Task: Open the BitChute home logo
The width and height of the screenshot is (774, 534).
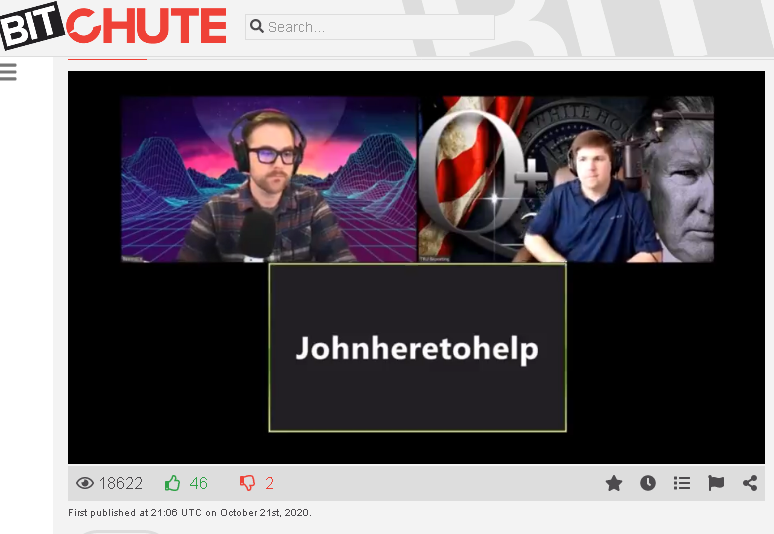Action: pyautogui.click(x=113, y=26)
